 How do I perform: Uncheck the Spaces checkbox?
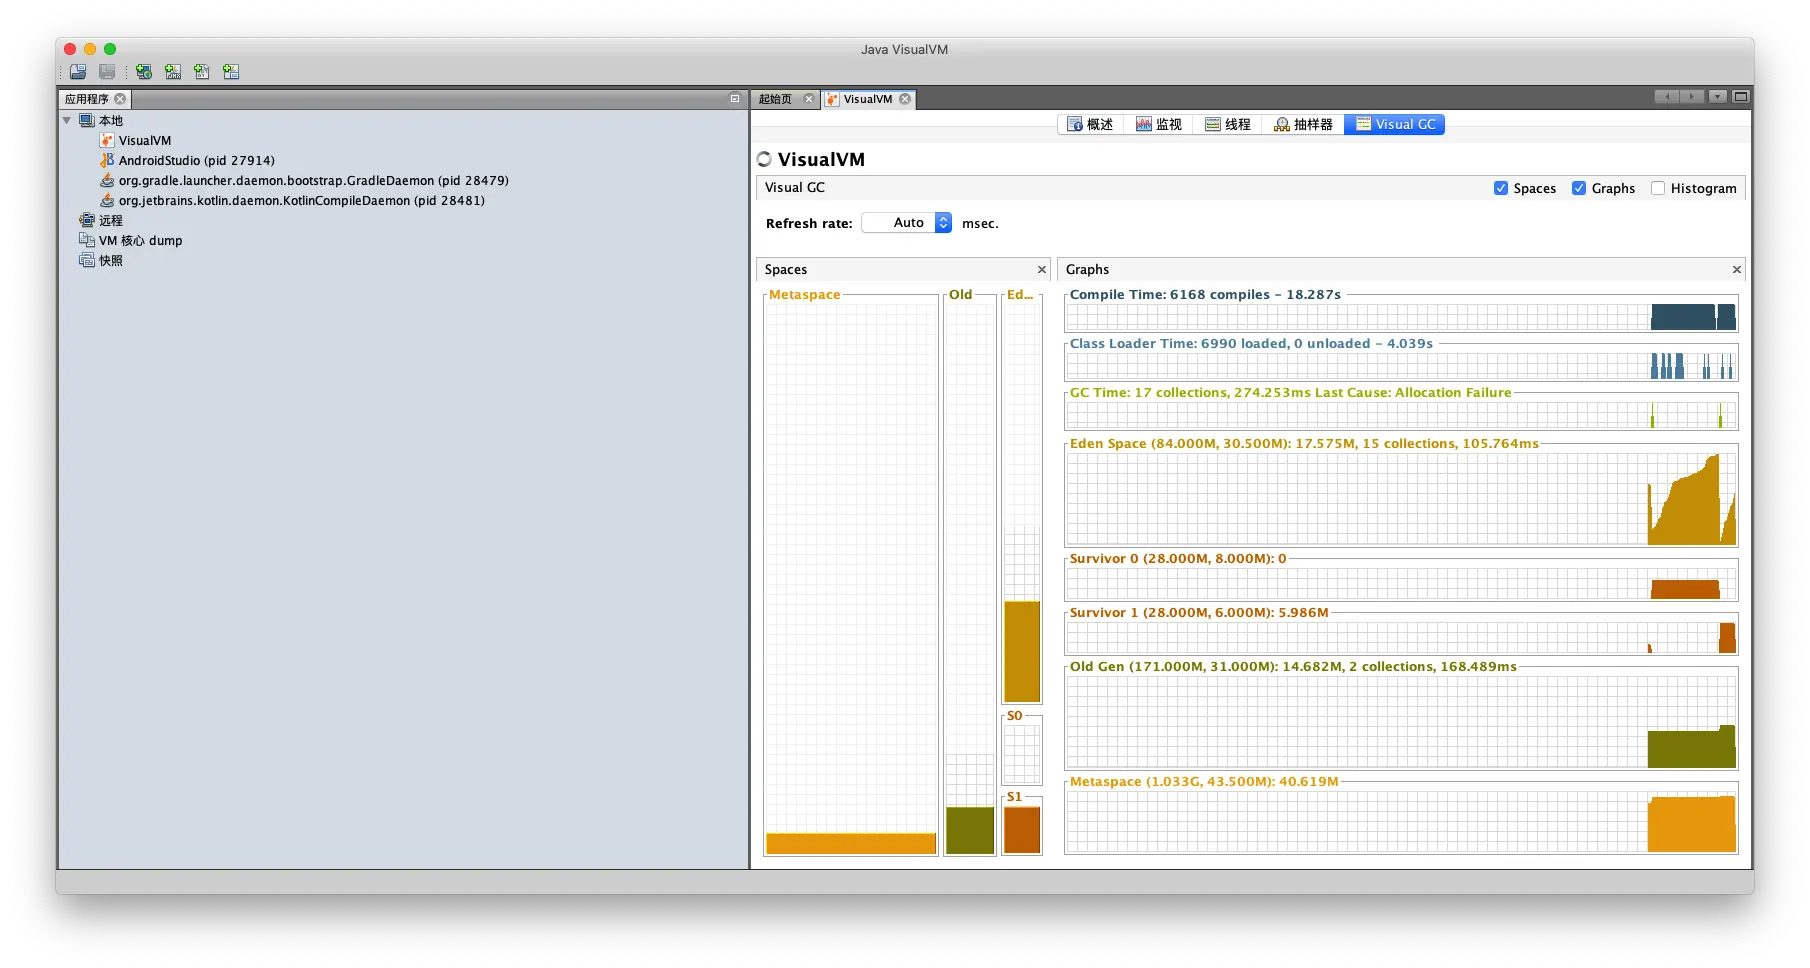1501,188
